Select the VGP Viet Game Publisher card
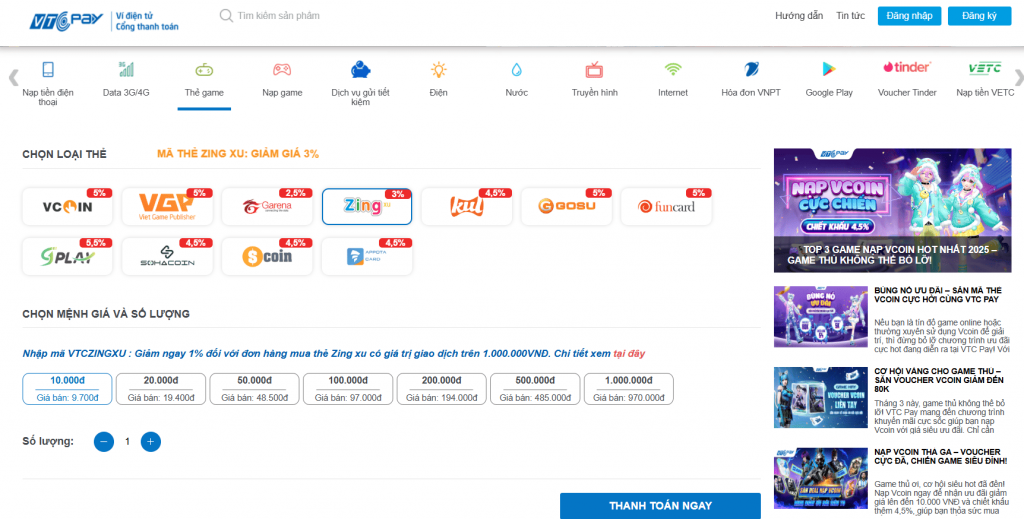The image size is (1024, 519). (167, 207)
